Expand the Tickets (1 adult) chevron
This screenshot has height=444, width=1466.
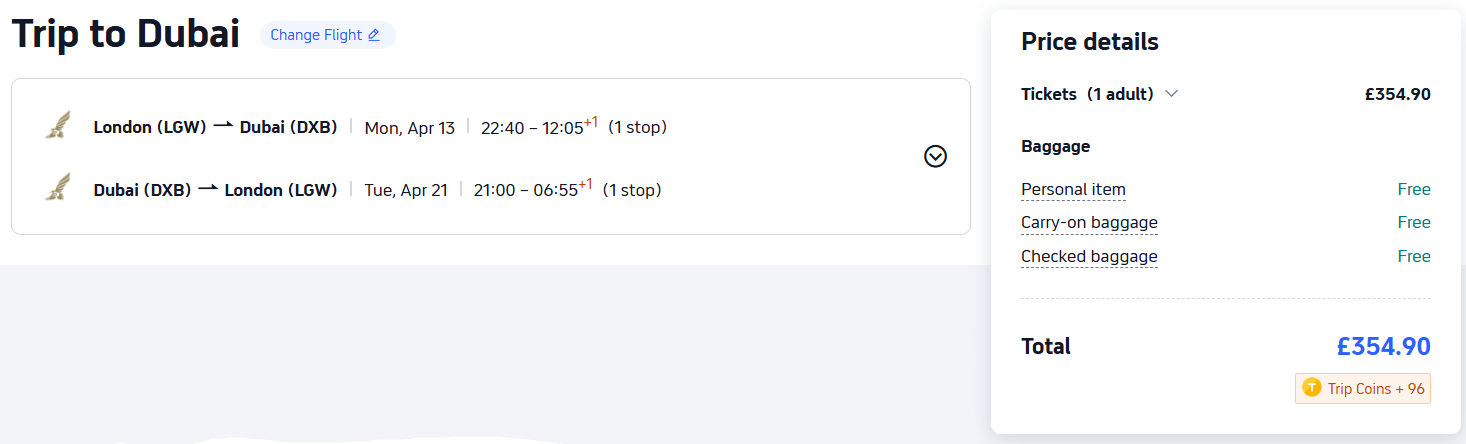[x=1172, y=94]
